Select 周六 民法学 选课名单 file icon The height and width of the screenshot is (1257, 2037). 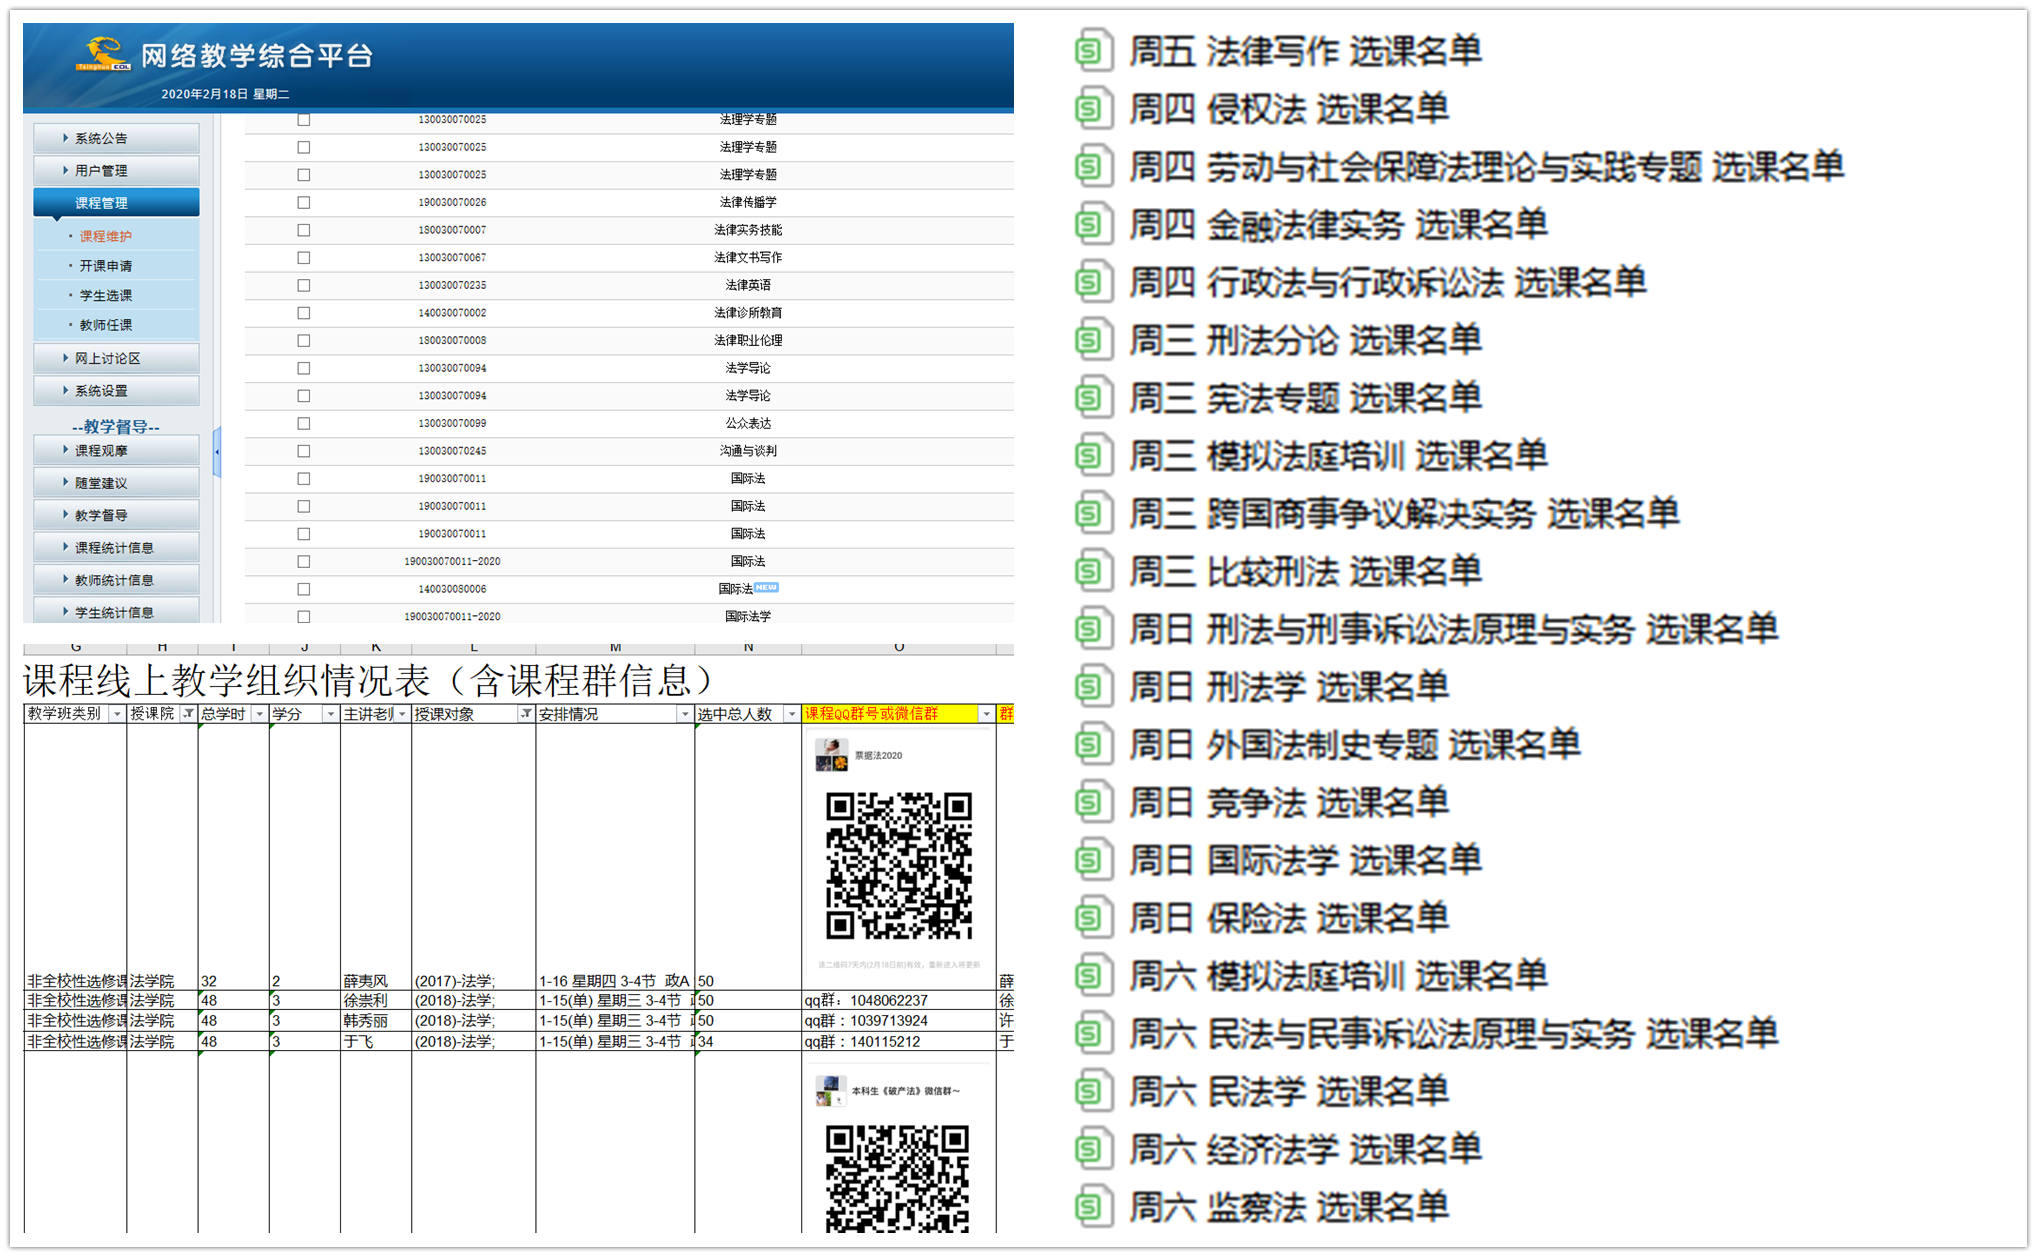(1093, 1091)
